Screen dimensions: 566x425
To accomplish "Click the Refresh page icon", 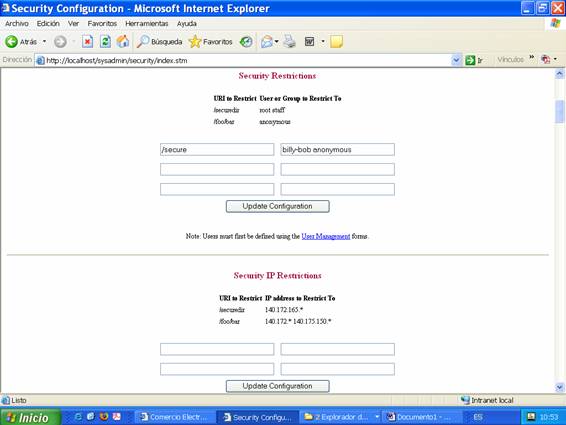I will 105,42.
